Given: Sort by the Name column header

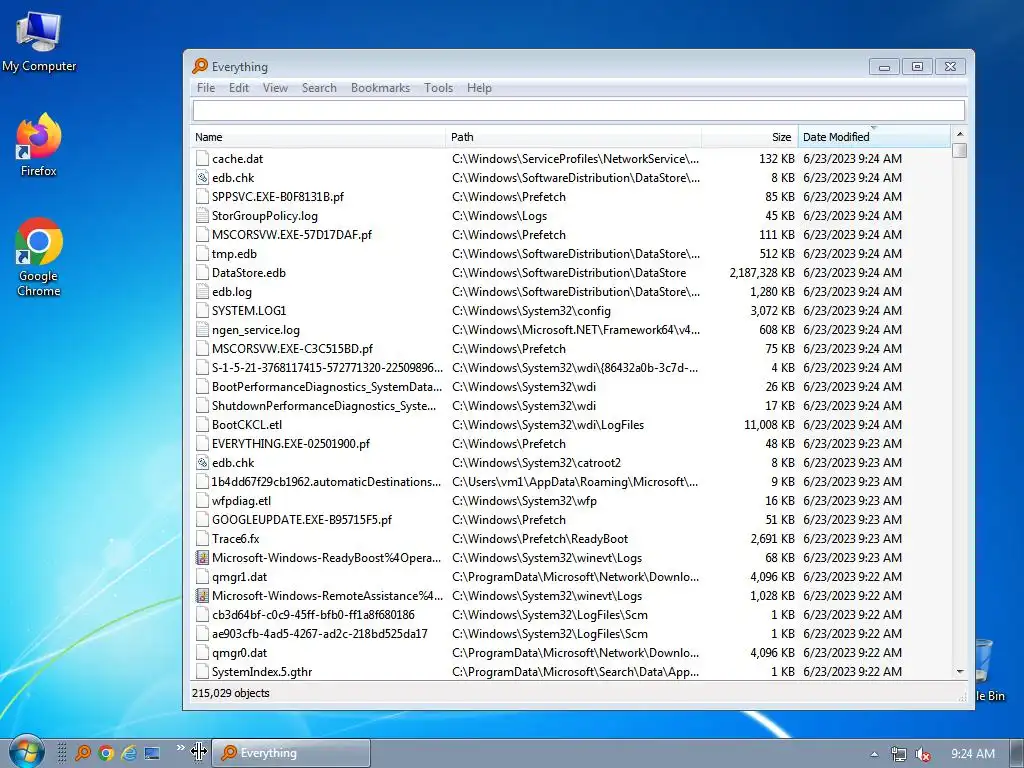Looking at the screenshot, I should 319,136.
